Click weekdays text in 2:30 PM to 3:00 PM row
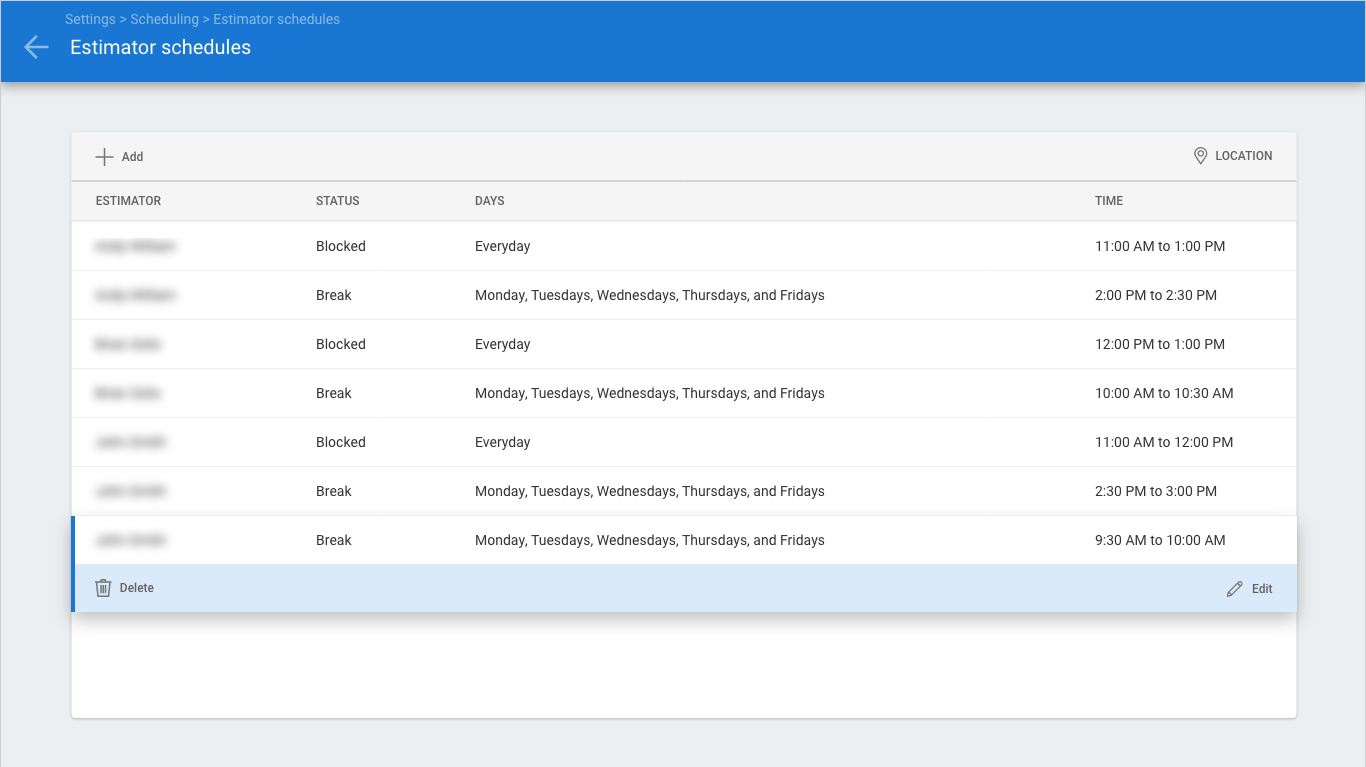Image resolution: width=1366 pixels, height=767 pixels. (x=650, y=491)
